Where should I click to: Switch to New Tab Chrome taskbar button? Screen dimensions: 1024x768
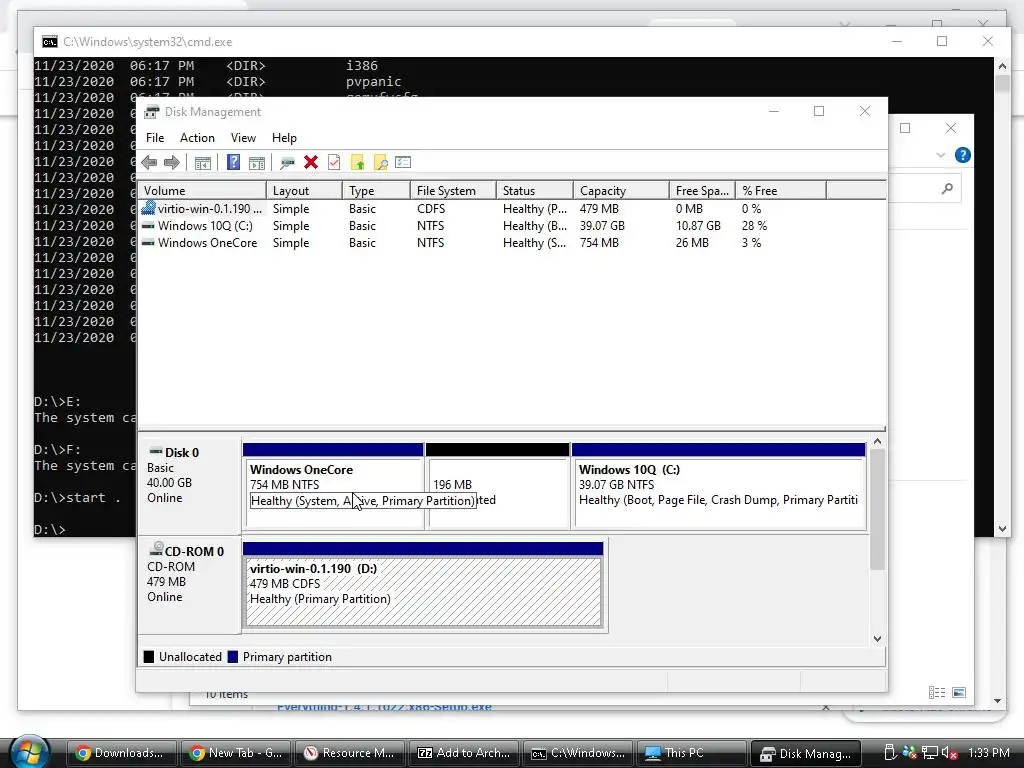coord(236,753)
